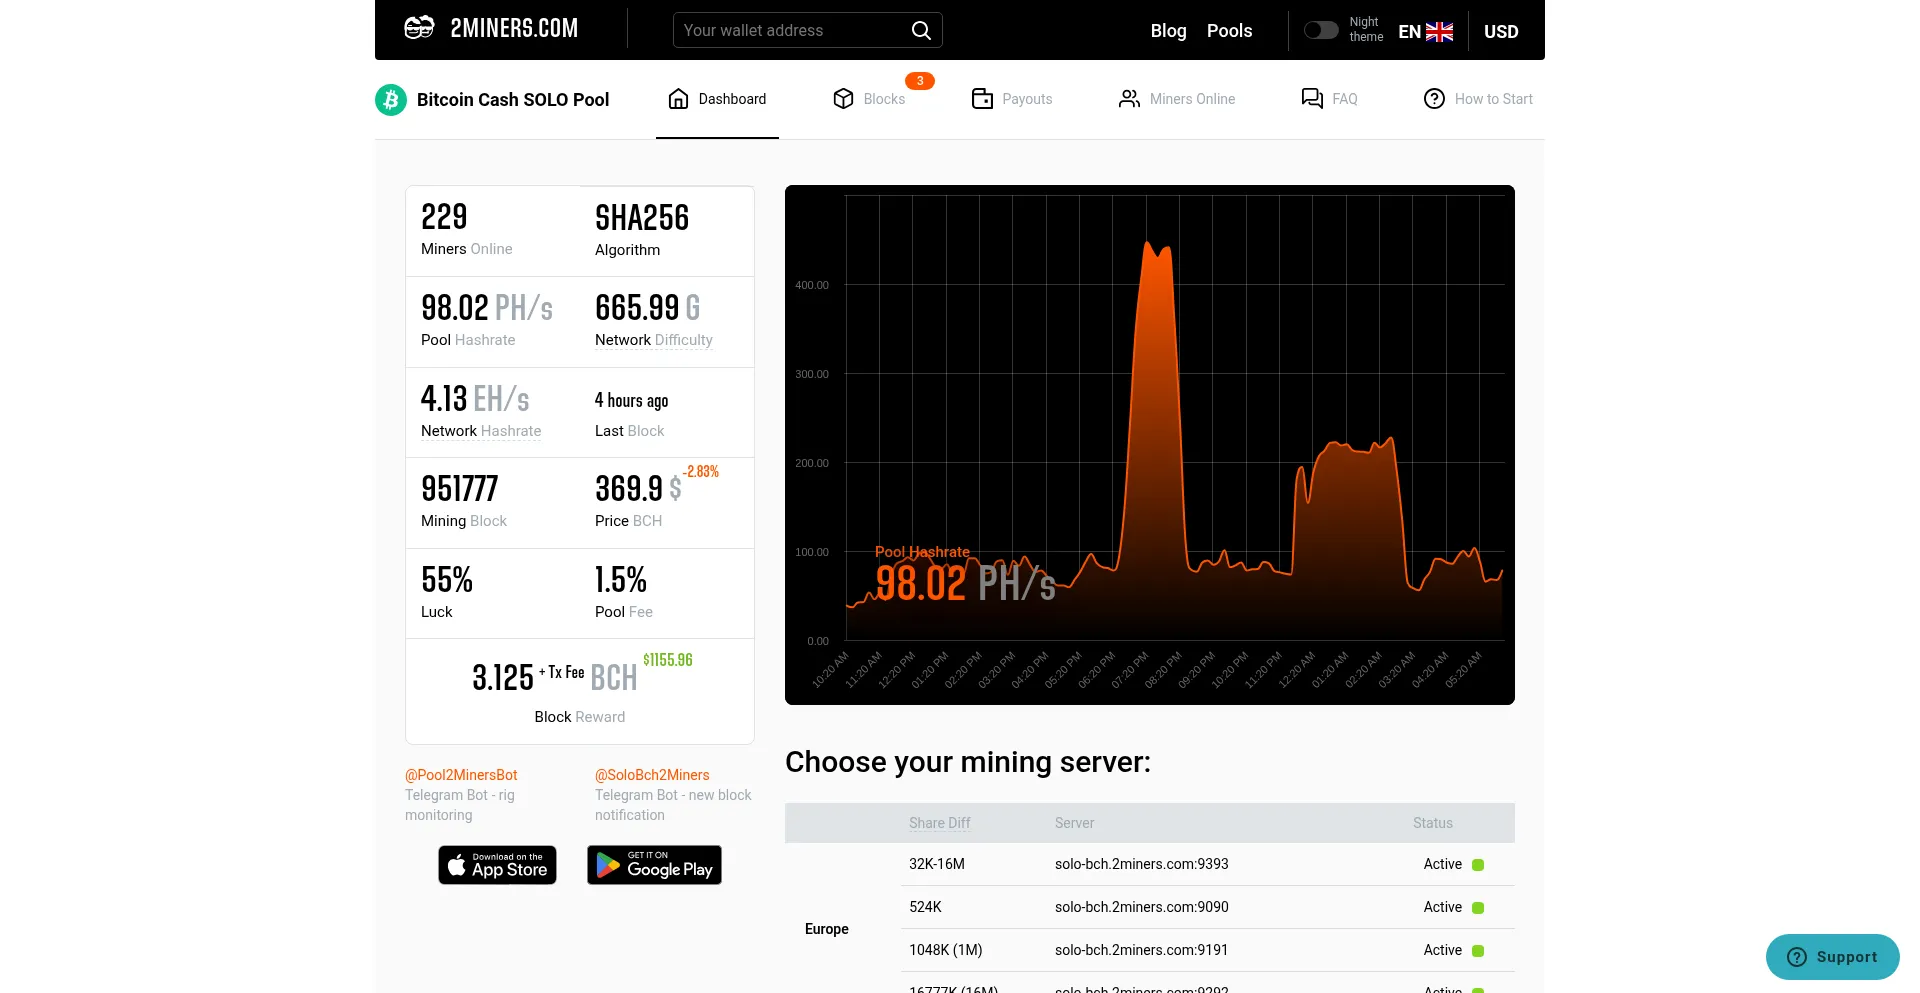Click the Payouts wallet icon
Screen dimensions: 1920x993
coord(982,99)
